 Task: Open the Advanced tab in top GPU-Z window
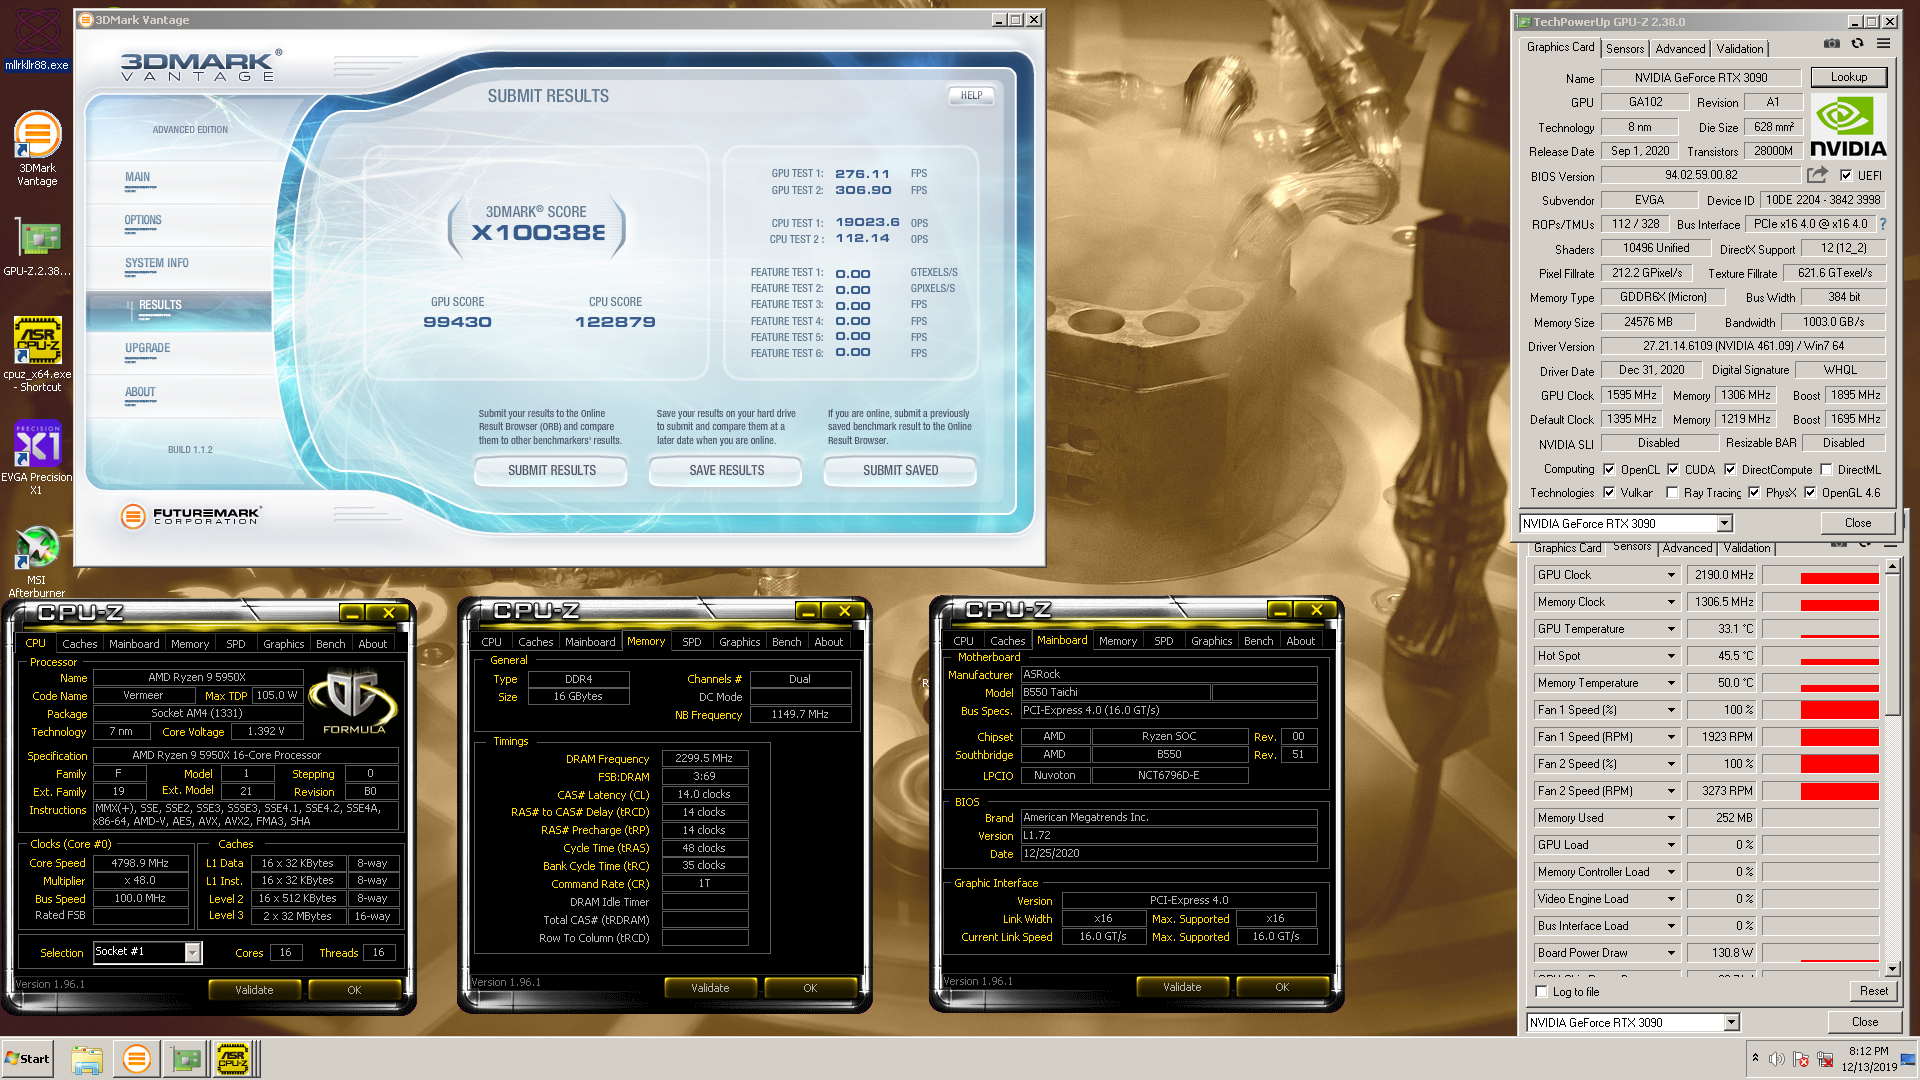[x=1680, y=48]
